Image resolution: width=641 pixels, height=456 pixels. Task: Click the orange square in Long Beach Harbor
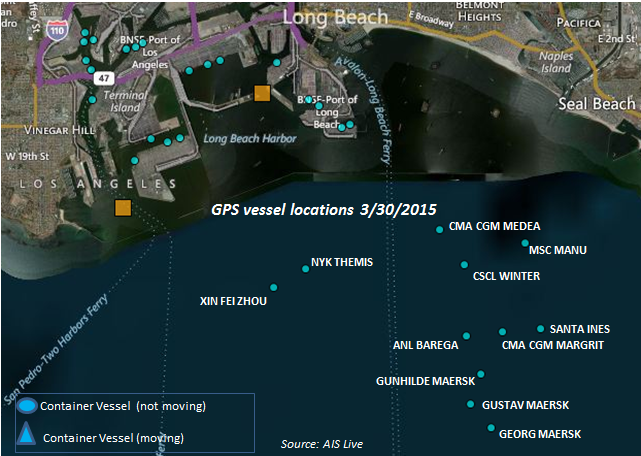pyautogui.click(x=262, y=93)
